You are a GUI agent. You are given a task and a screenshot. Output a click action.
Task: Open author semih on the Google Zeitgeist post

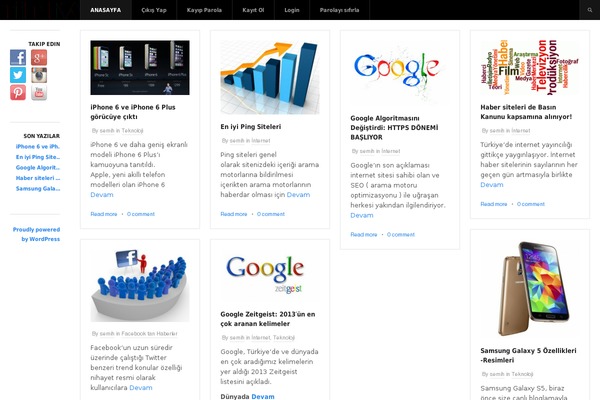coord(237,338)
